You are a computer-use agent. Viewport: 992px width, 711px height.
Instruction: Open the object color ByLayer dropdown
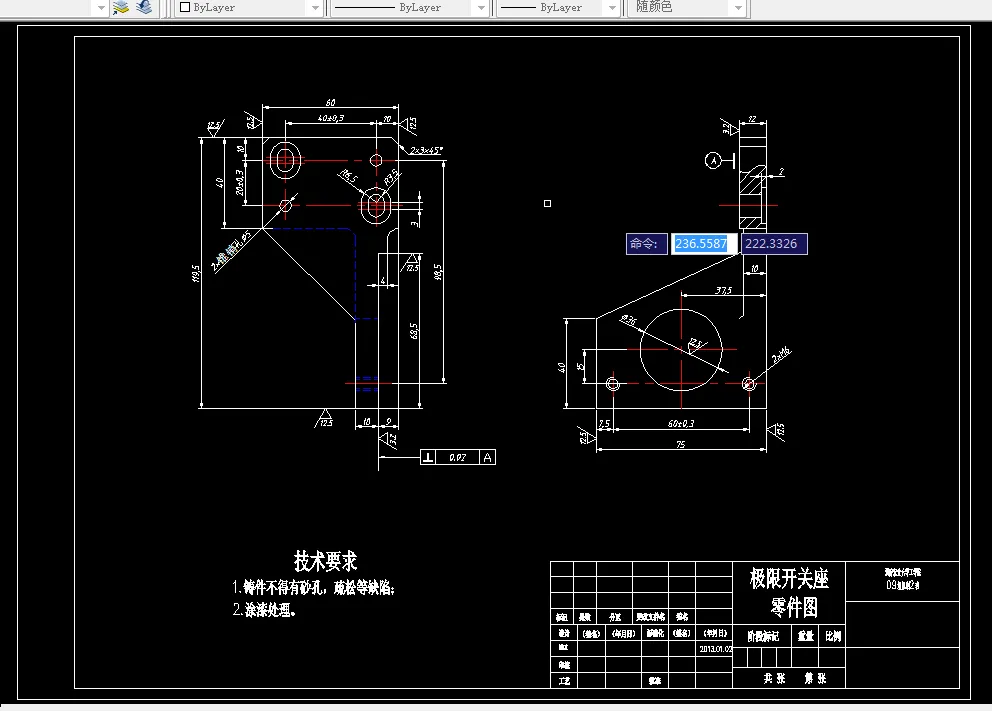pyautogui.click(x=314, y=8)
